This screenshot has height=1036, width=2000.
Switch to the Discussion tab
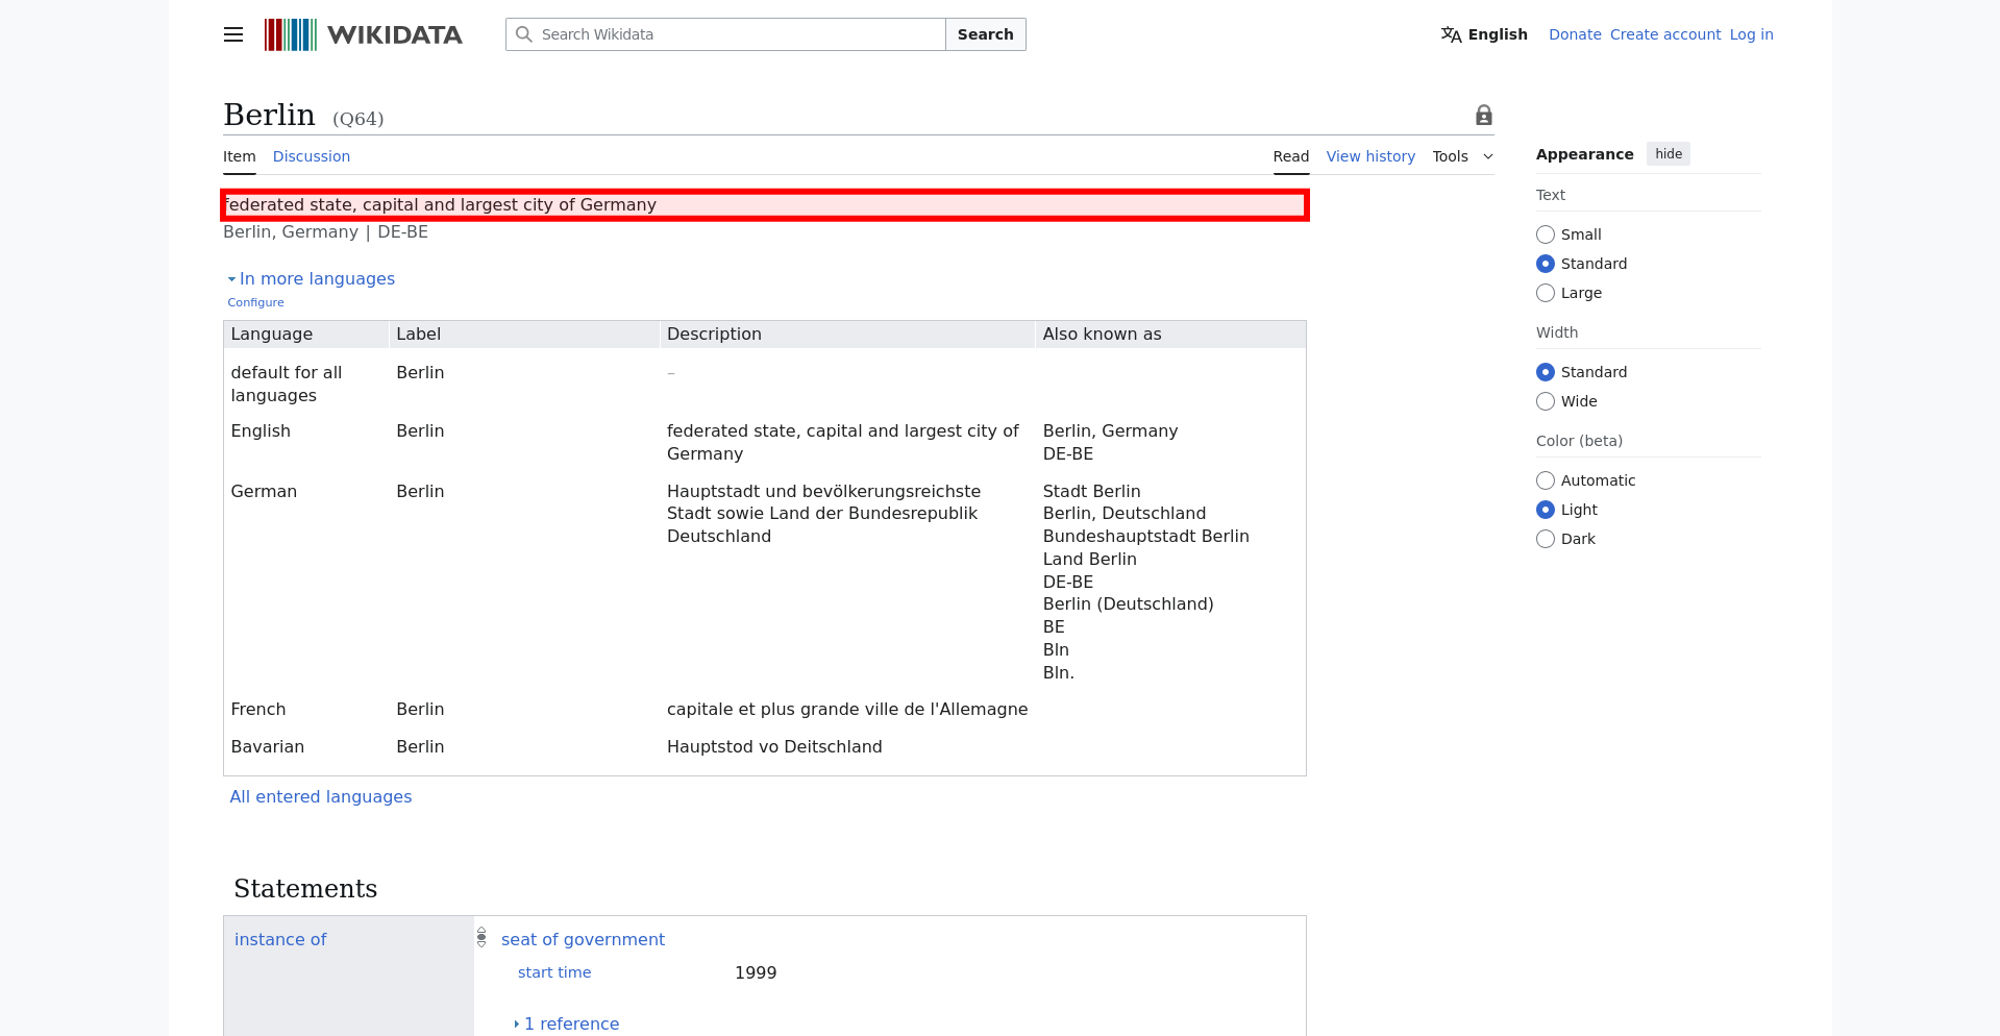tap(311, 157)
